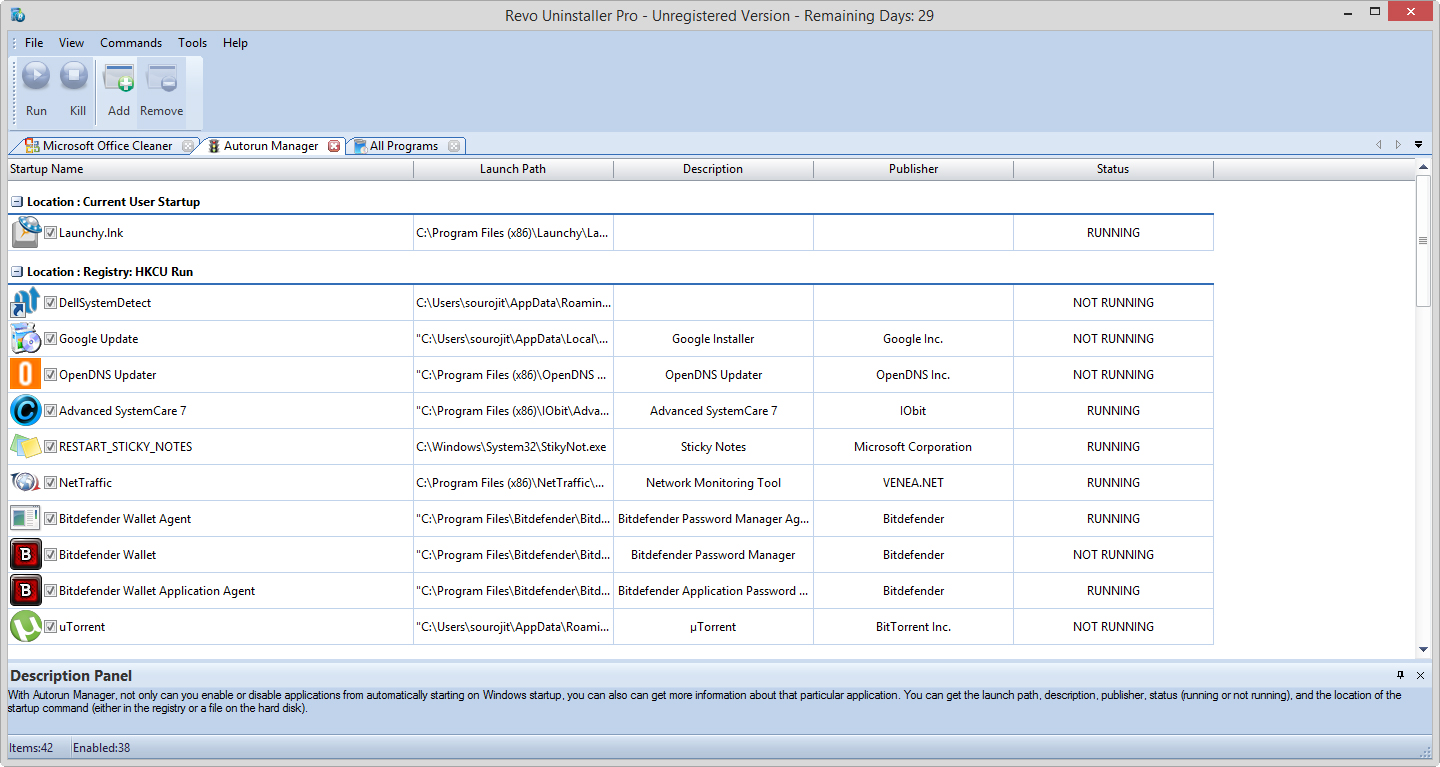Screen dimensions: 1440x767
Task: Pin the Description Panel
Action: 1400,675
